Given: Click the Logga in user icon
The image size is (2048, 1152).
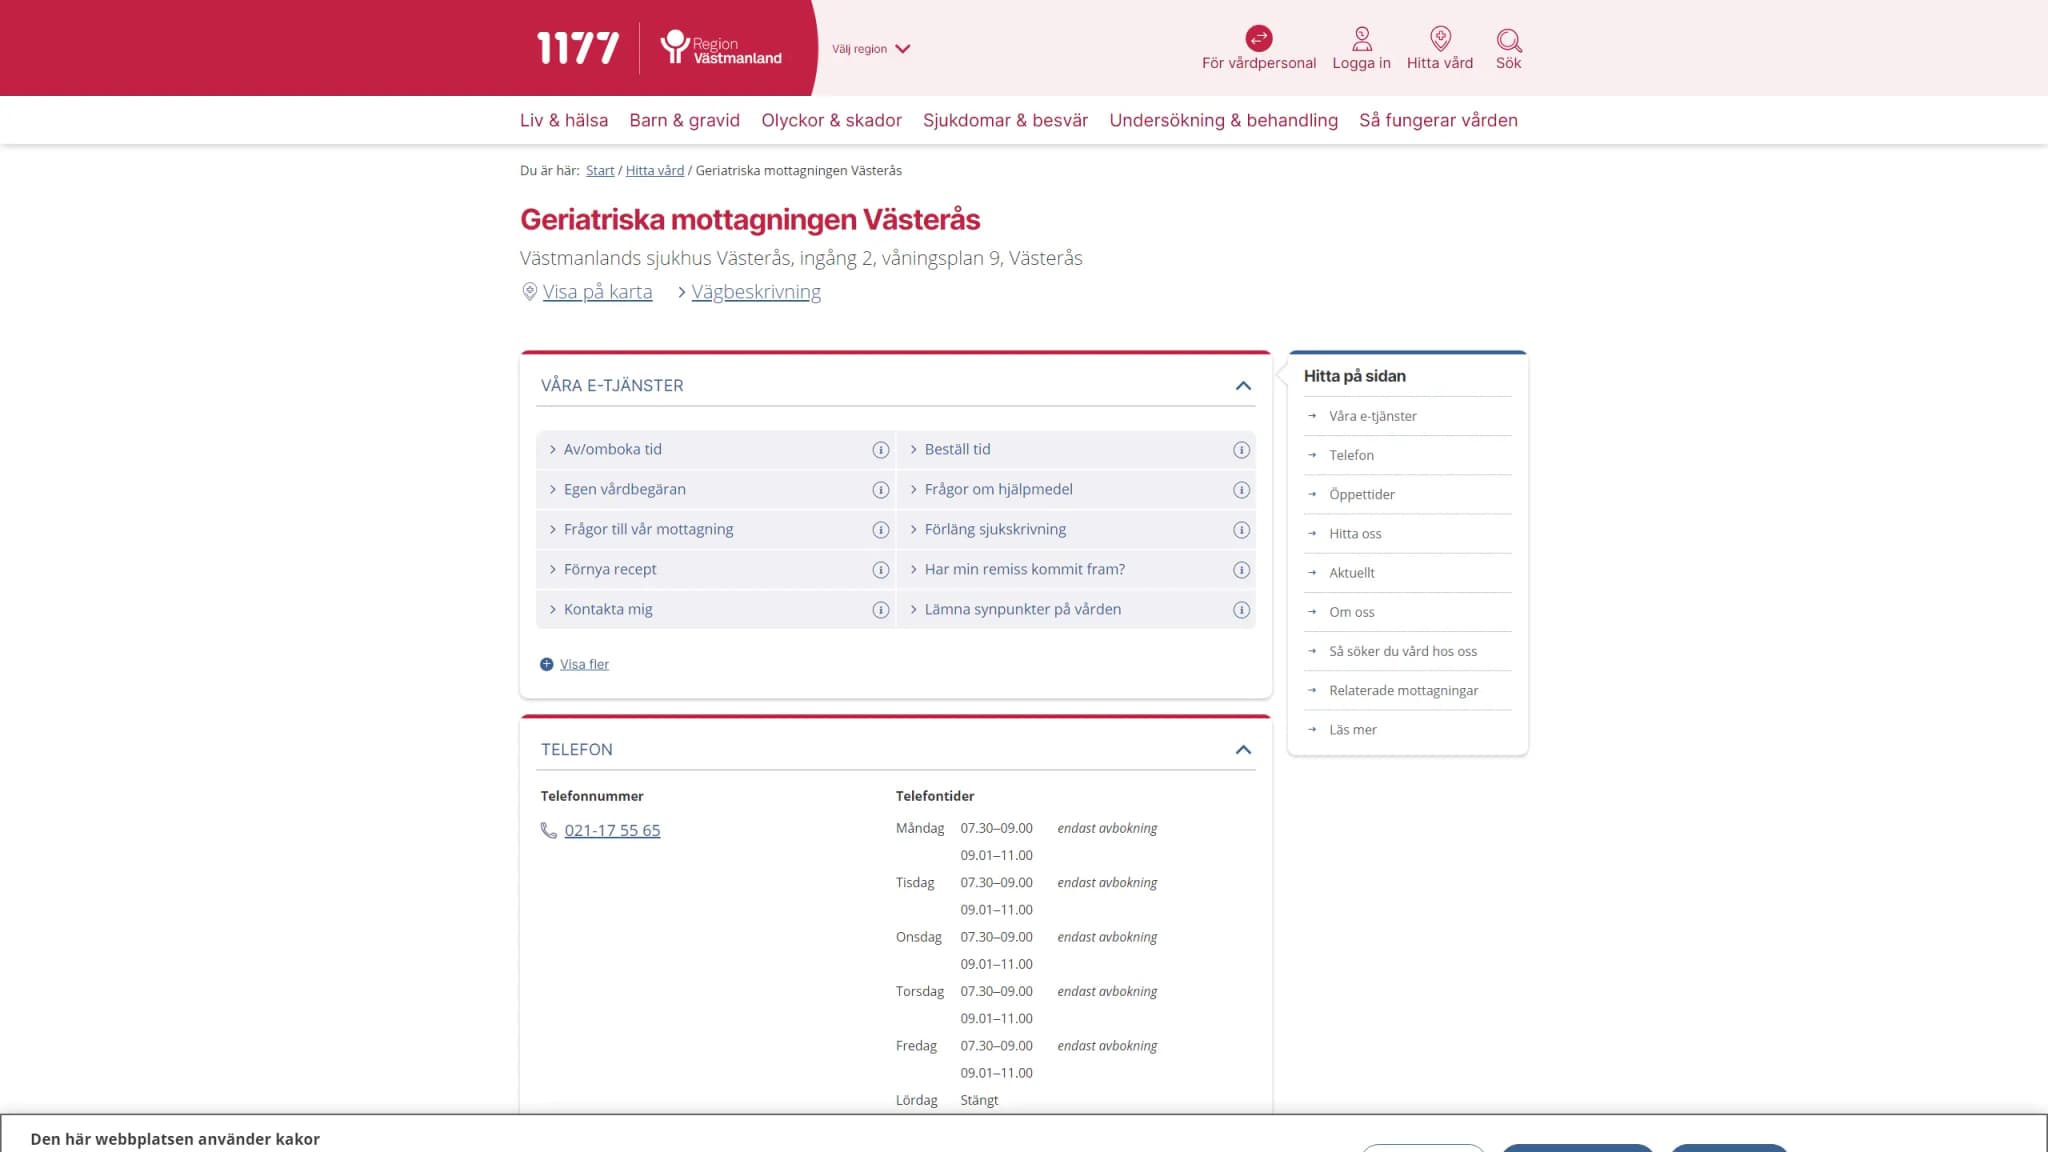Looking at the screenshot, I should click(1361, 39).
